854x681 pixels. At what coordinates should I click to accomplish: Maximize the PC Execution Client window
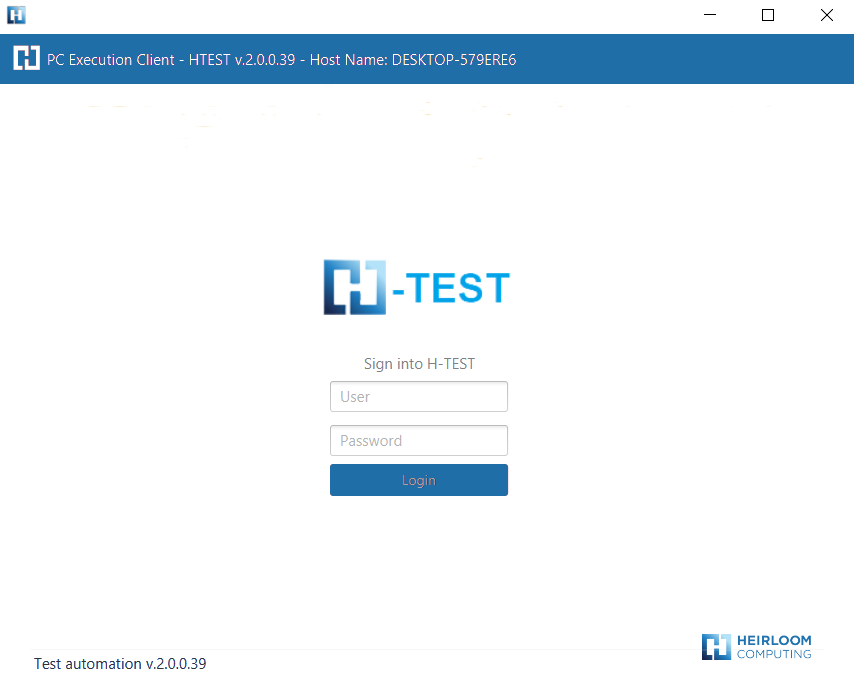click(767, 15)
